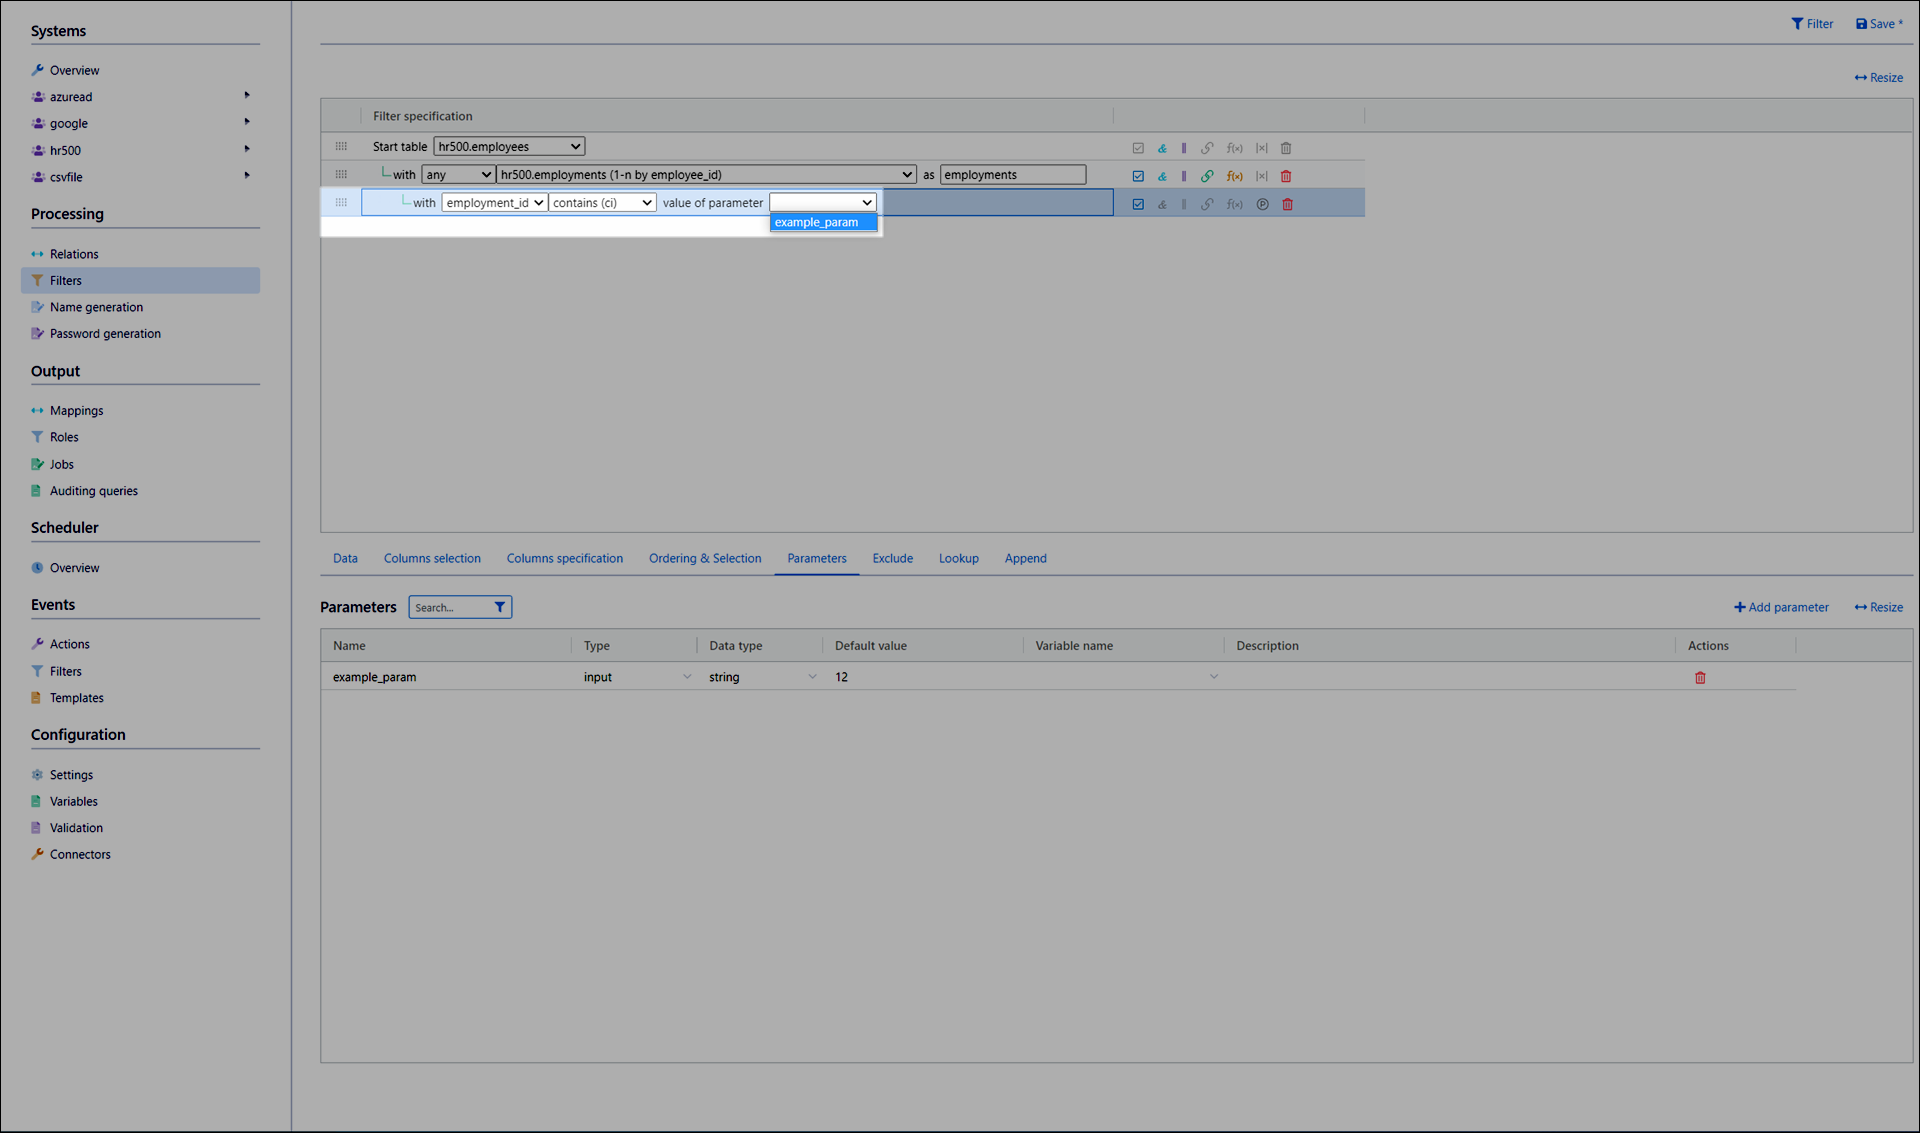Click the blue ampersand AND icon on employments row
This screenshot has width=1920, height=1133.
(1162, 176)
